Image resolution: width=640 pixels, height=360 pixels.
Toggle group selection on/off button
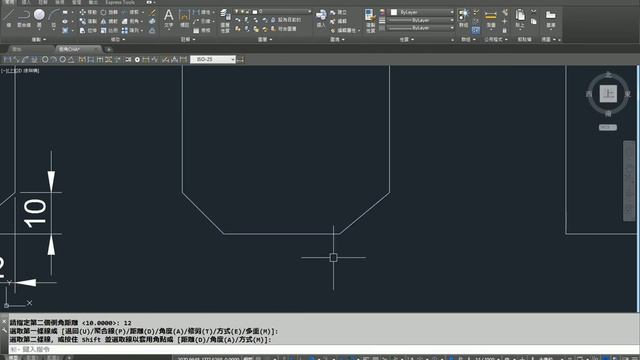click(x=476, y=30)
